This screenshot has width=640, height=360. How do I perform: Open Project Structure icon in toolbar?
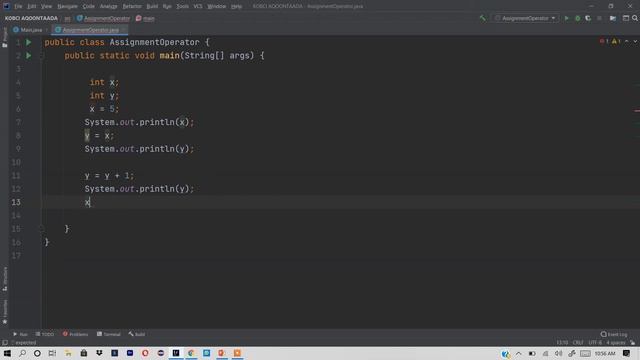coord(613,18)
